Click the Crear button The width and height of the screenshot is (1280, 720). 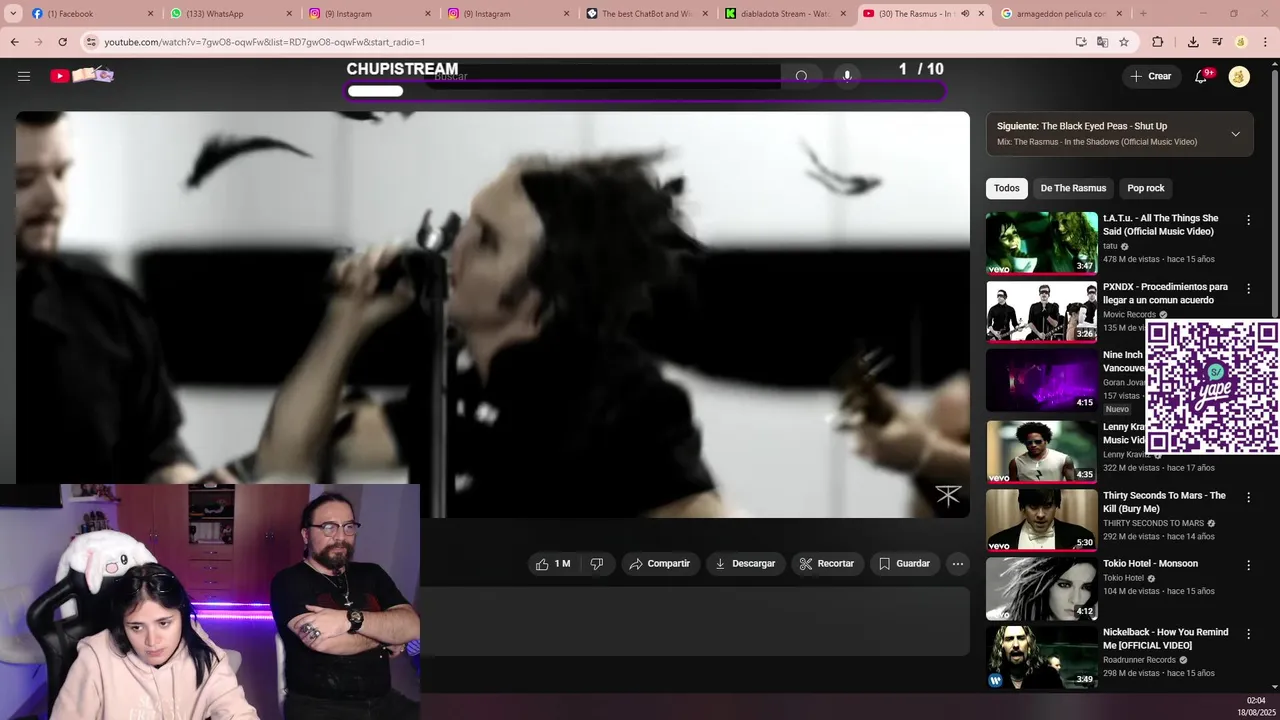tap(1151, 76)
